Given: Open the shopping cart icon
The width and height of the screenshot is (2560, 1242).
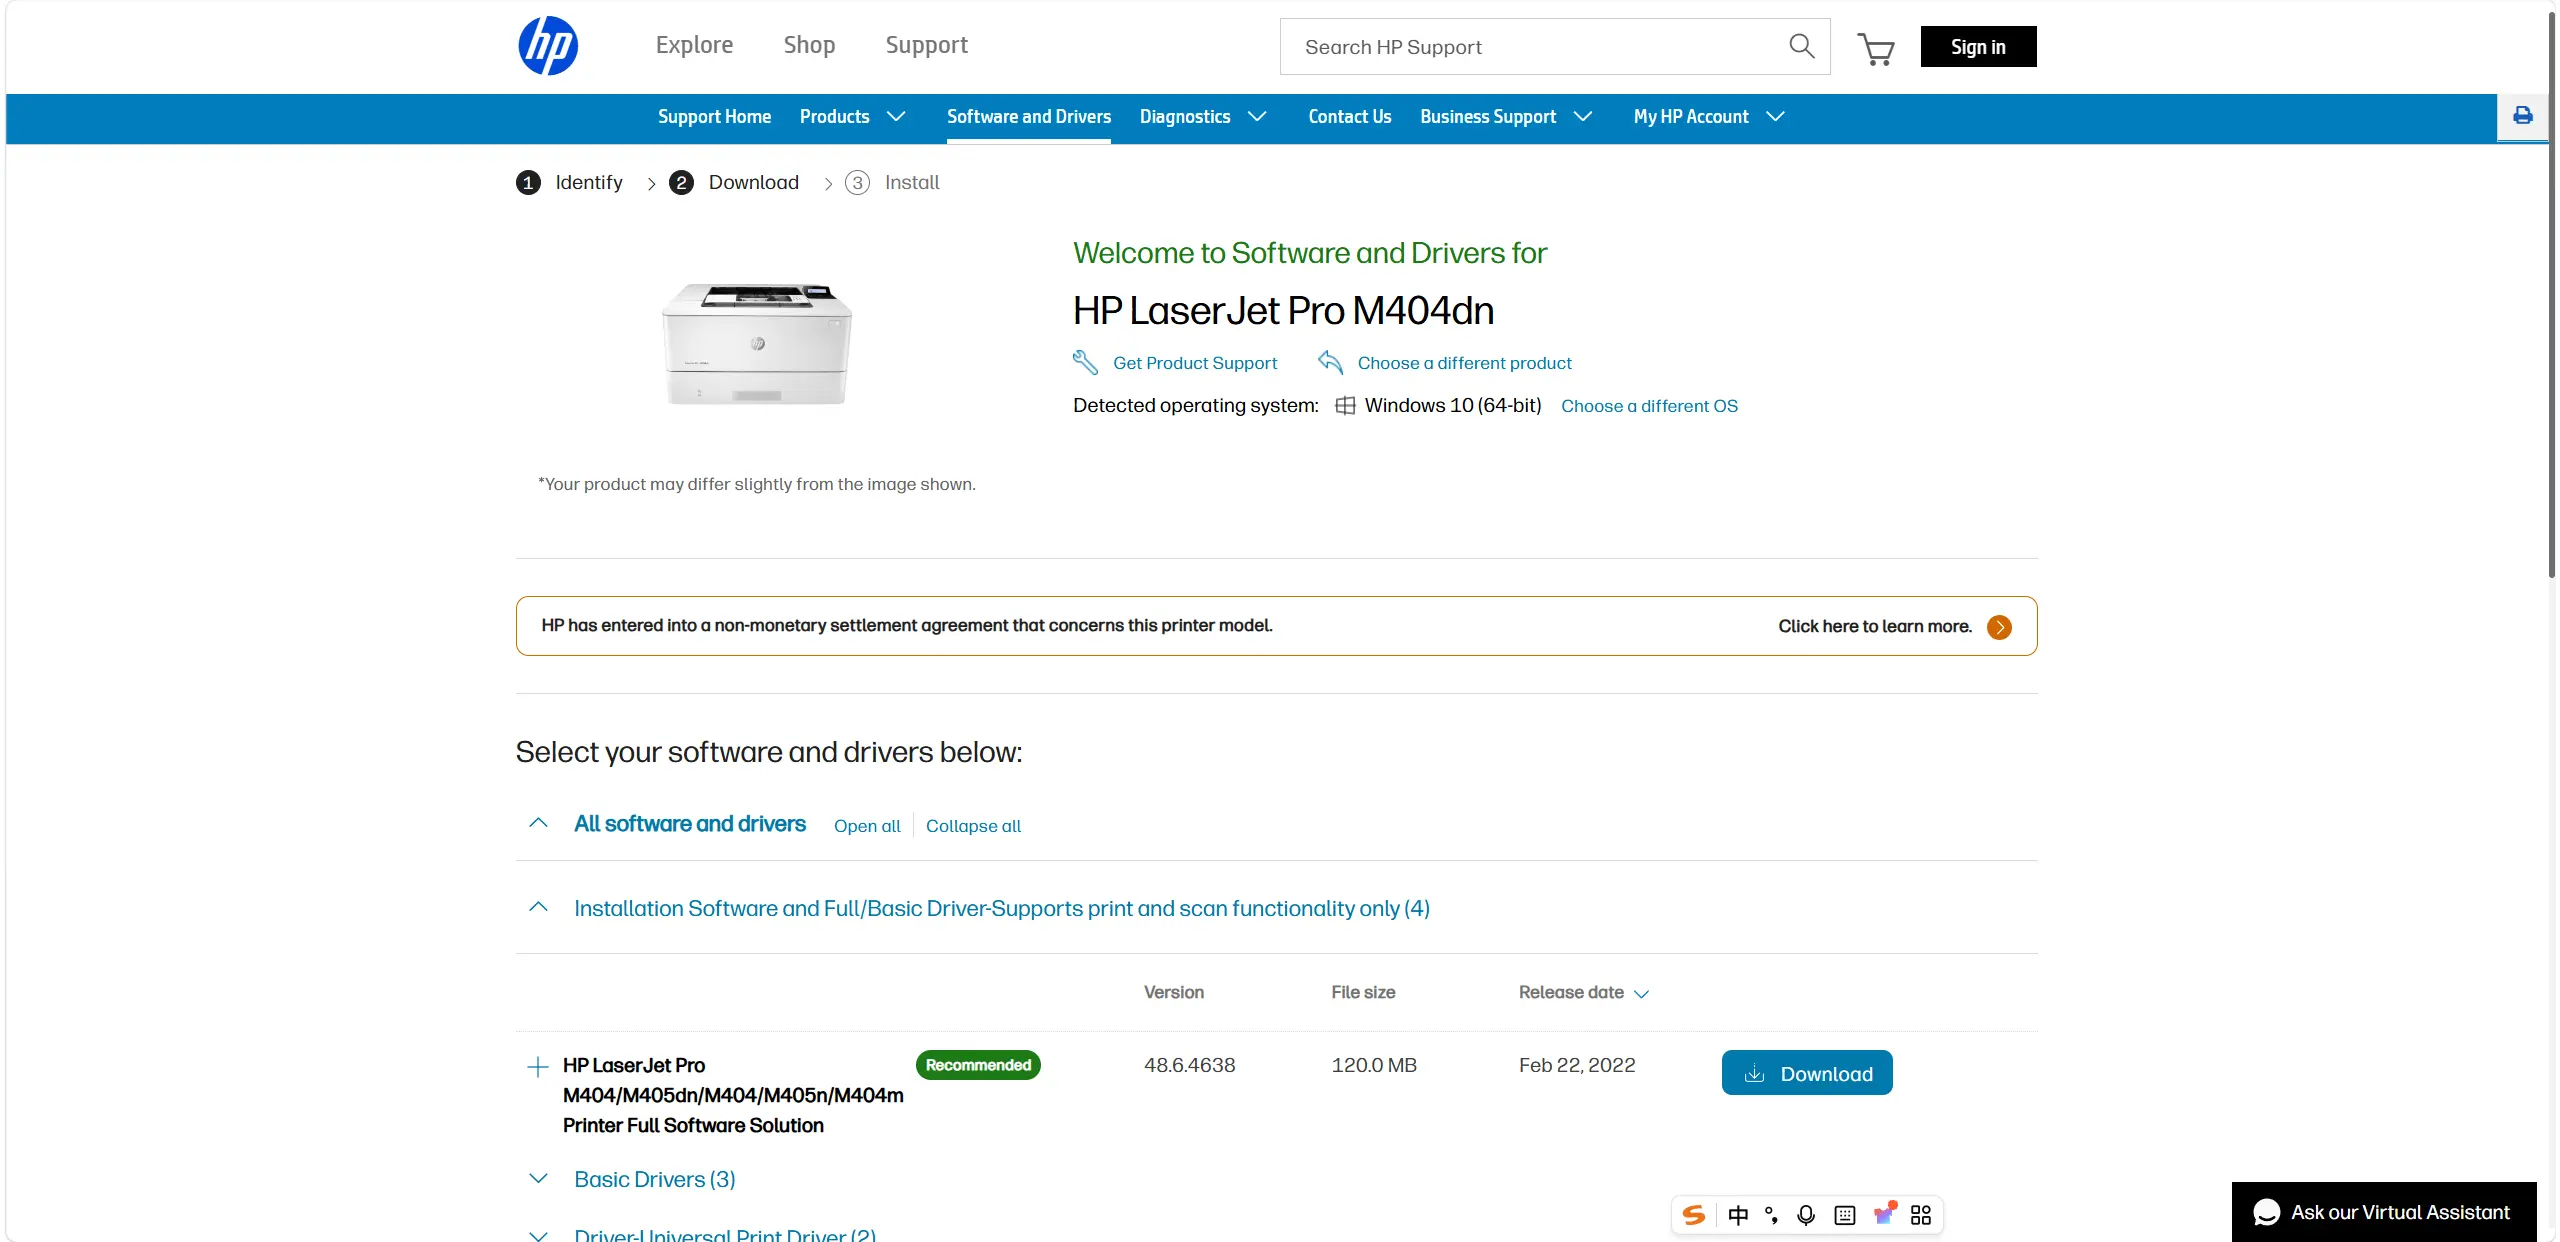Looking at the screenshot, I should [x=1876, y=48].
